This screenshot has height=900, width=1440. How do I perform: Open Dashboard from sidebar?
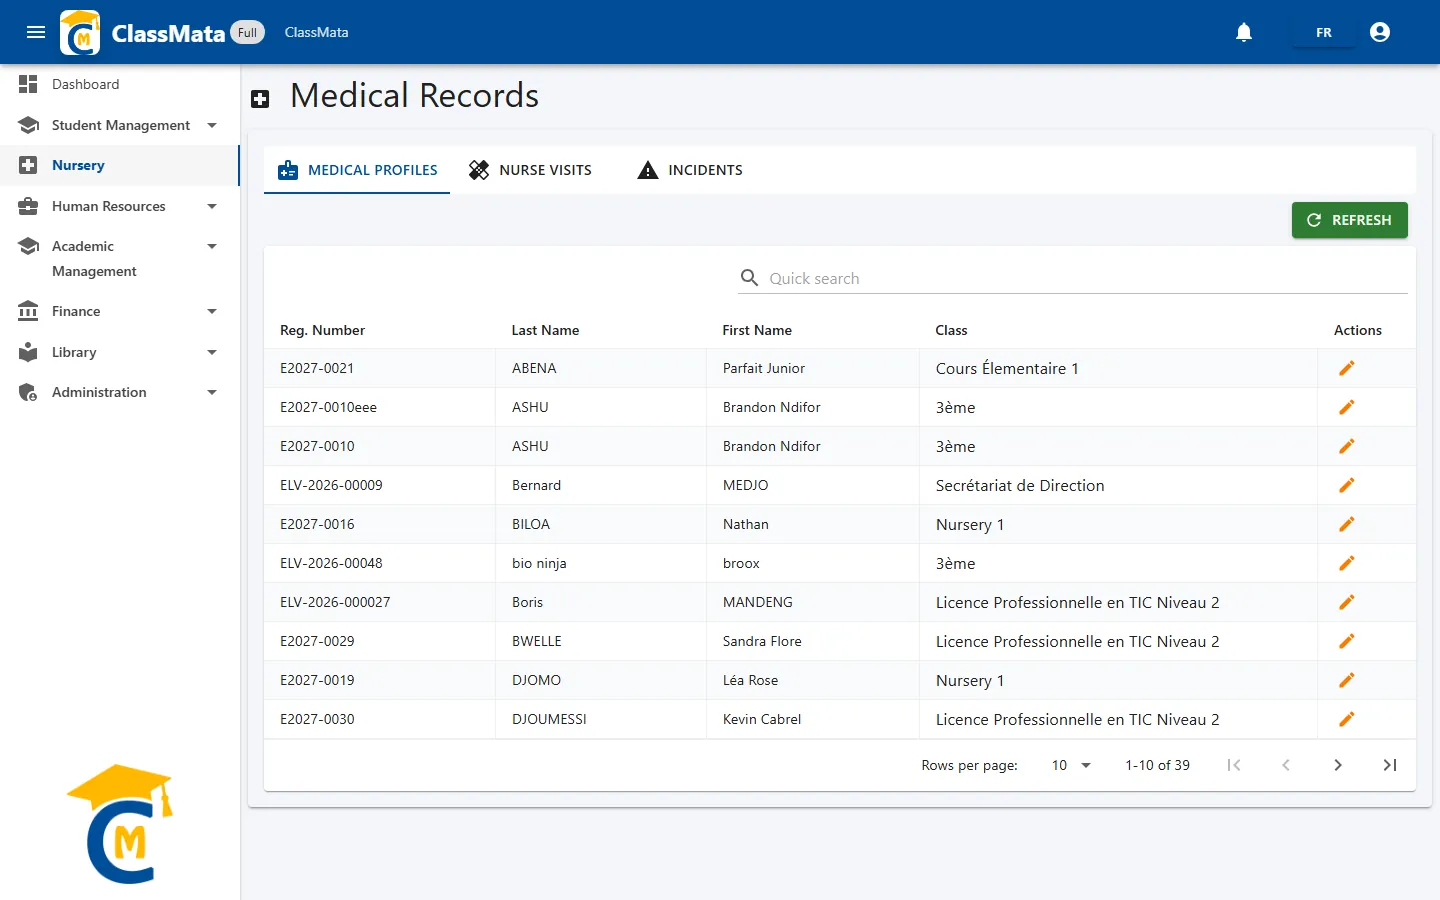pyautogui.click(x=120, y=84)
